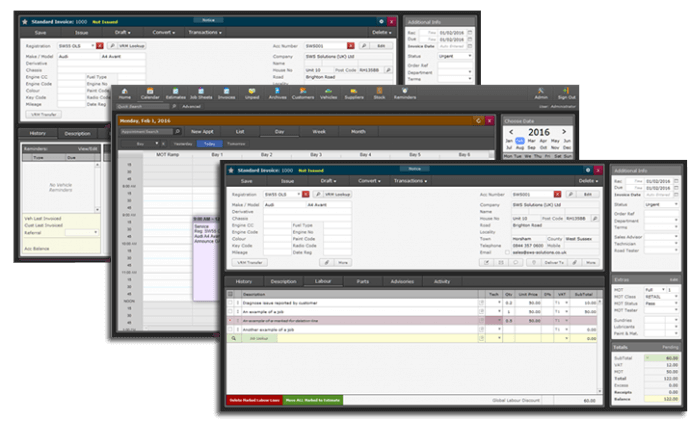Open the Bay filter dropdown in calendar
Screen dimensions: 690x421
140,144
